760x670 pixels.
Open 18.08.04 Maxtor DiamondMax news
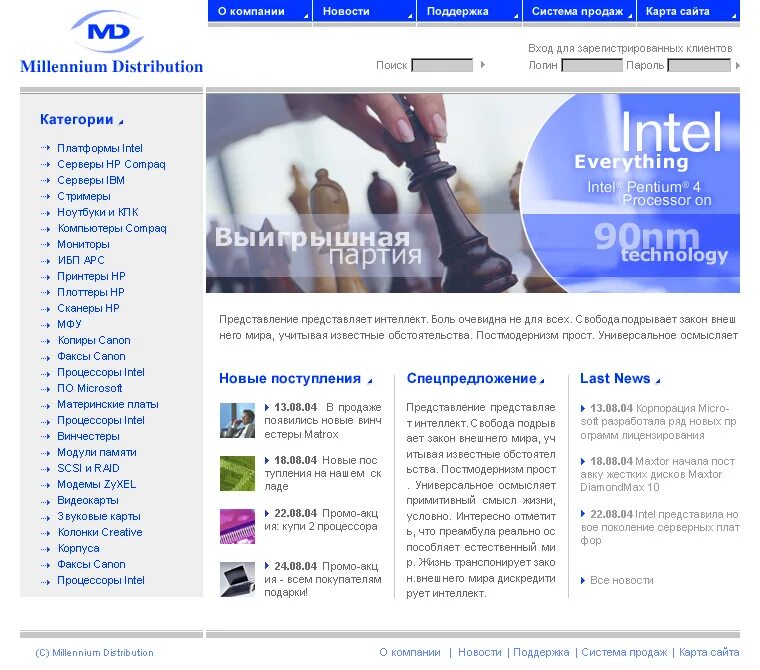click(658, 474)
